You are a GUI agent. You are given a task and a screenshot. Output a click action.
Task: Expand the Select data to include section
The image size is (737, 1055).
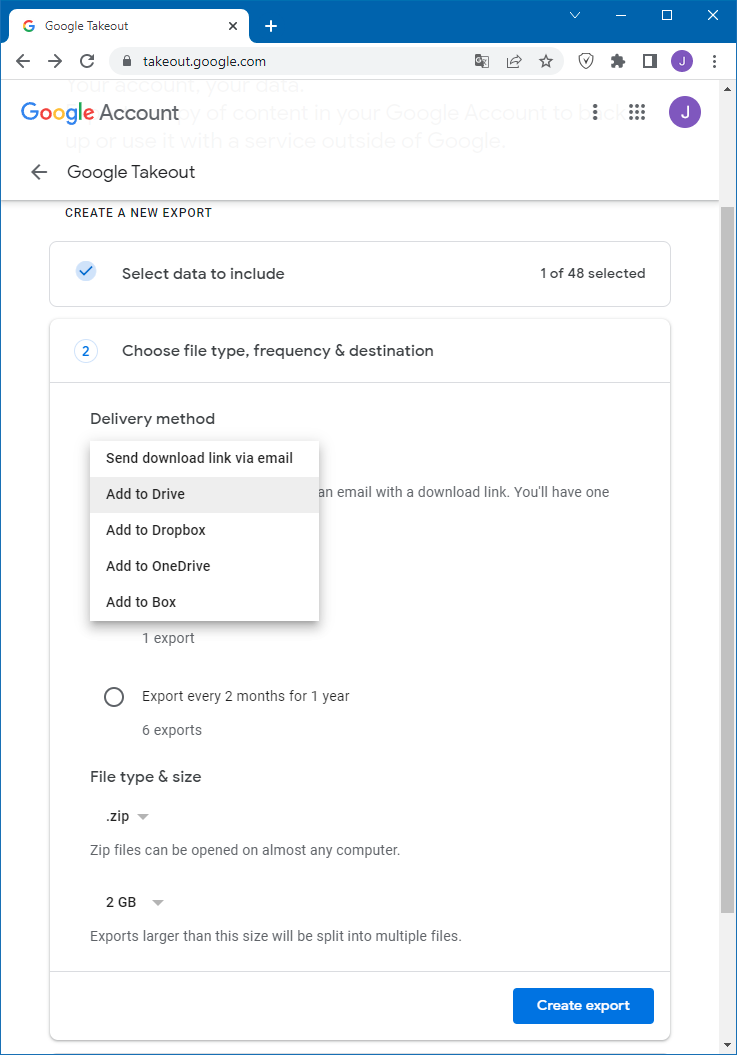(360, 274)
